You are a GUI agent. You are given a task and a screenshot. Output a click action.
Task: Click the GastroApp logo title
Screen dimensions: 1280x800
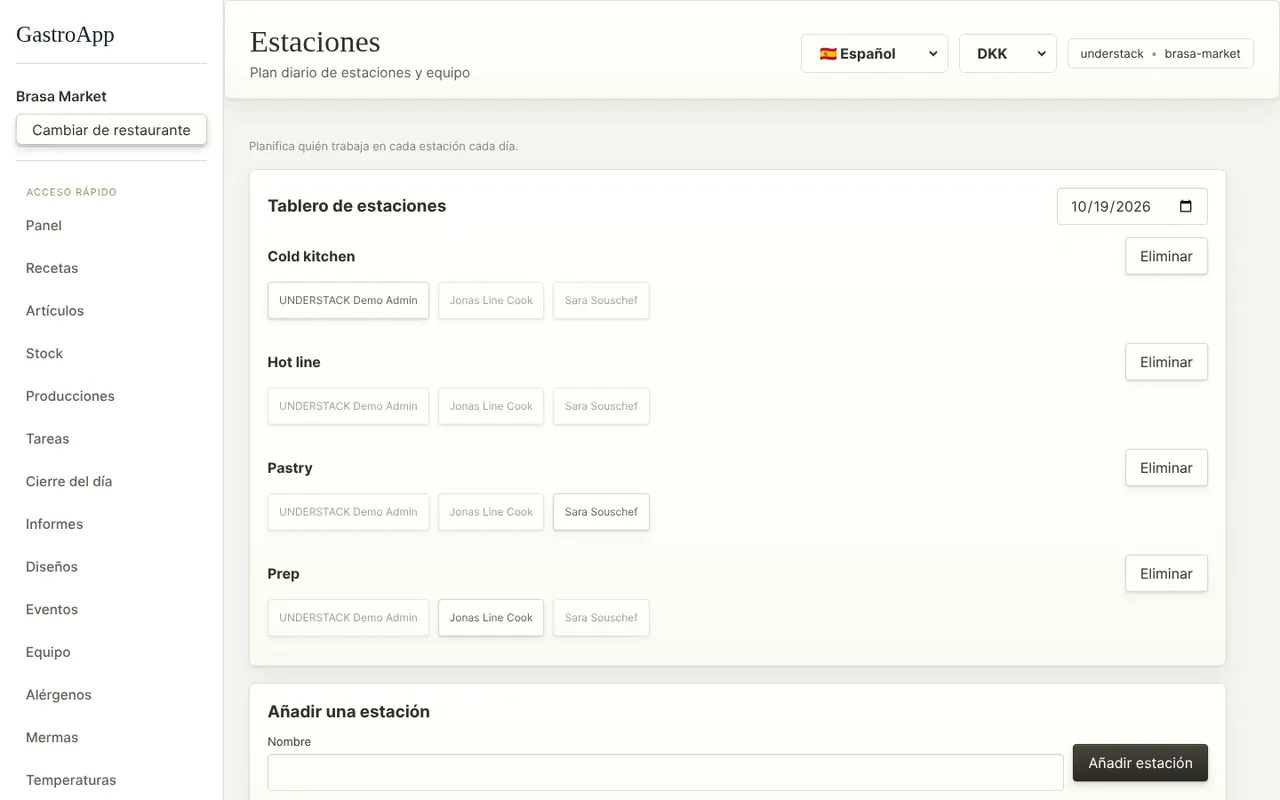(65, 34)
